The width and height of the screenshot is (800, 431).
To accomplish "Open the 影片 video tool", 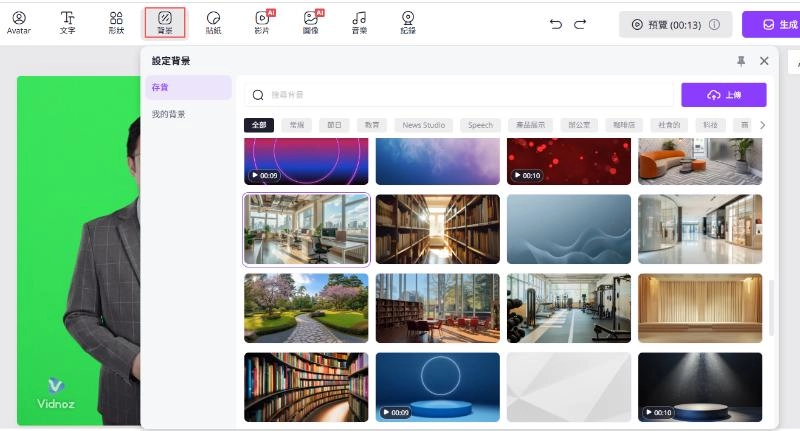I will pos(262,22).
